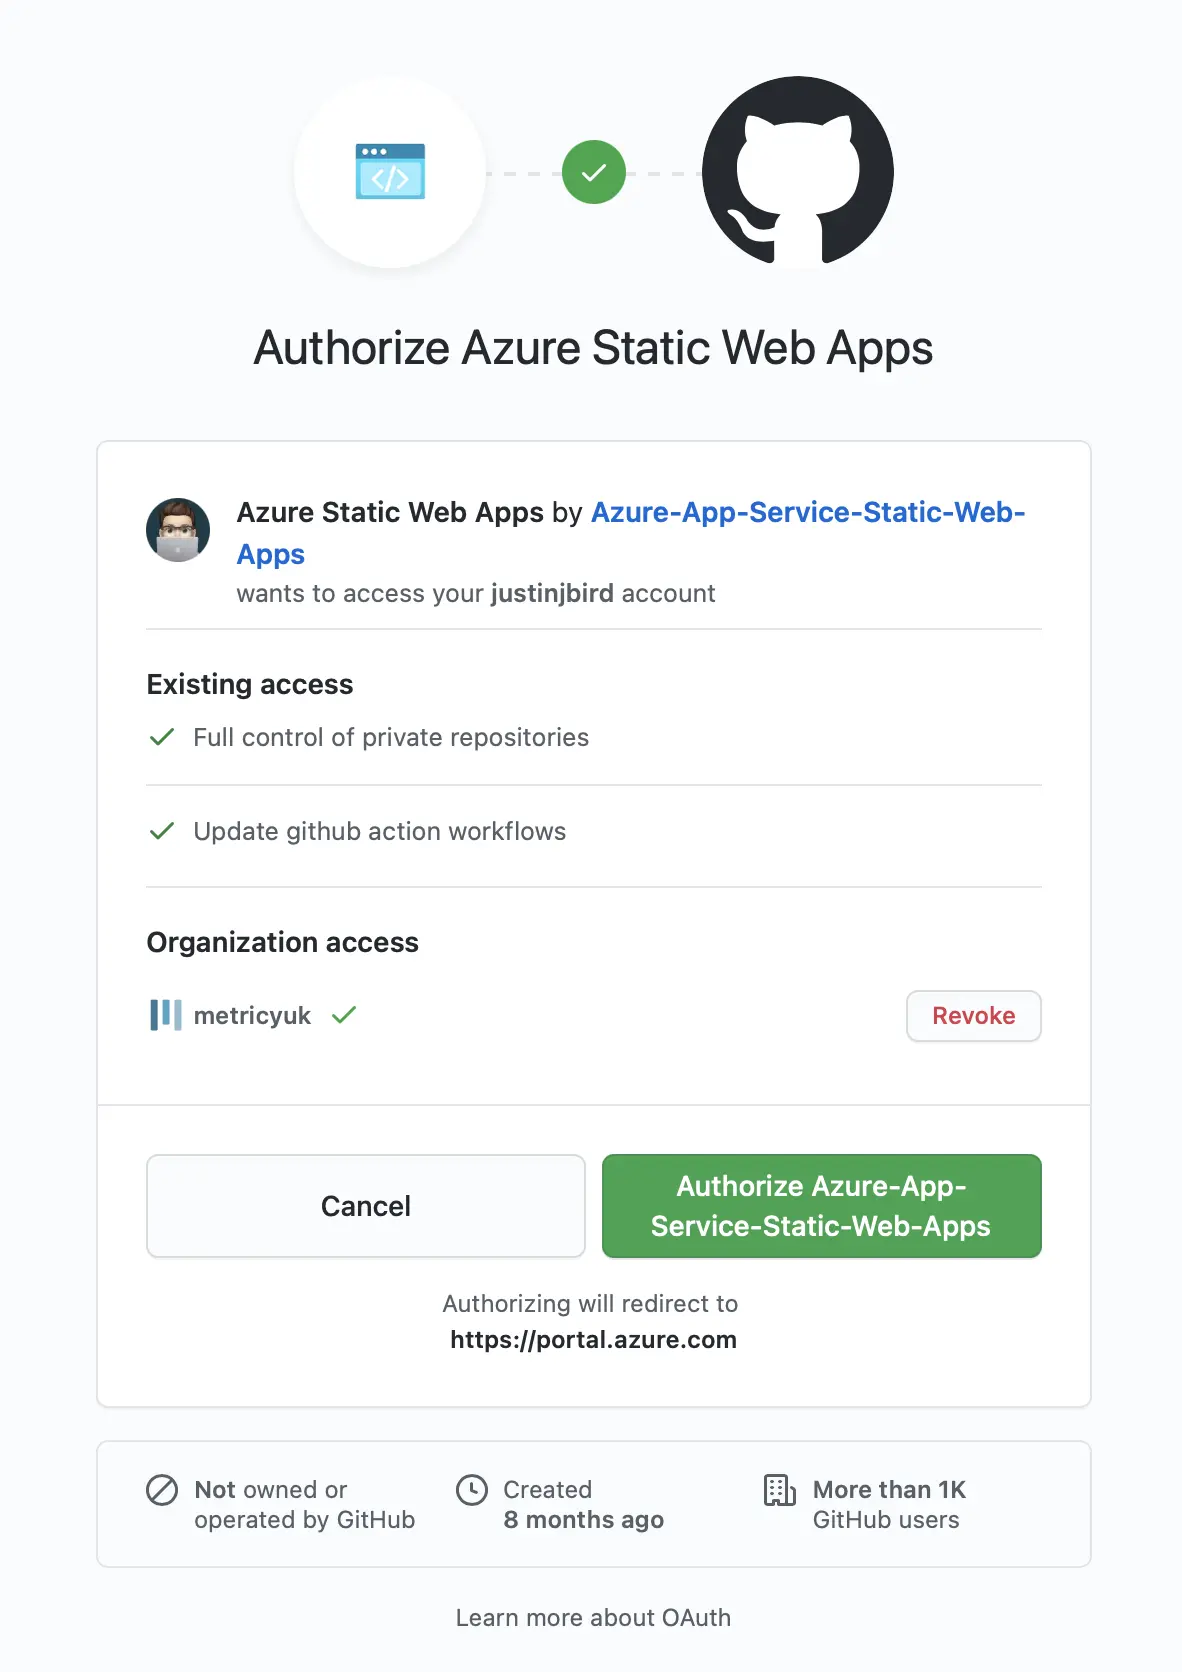The image size is (1182, 1672).
Task: Click the clock icon beside Created date
Action: 471,1491
